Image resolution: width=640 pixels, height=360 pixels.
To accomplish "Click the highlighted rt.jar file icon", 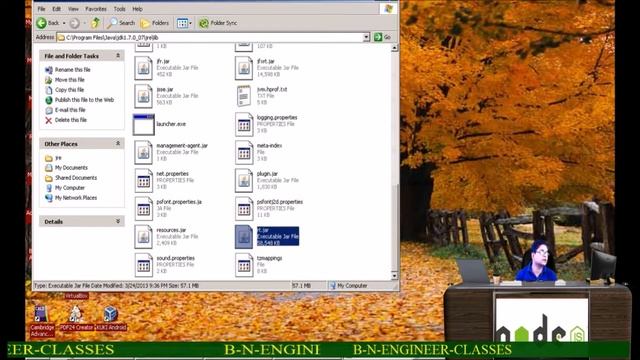I will click(244, 237).
